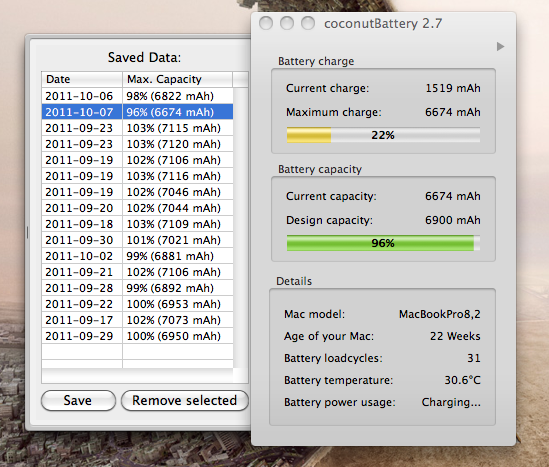Select the 2011-09-17 row
The height and width of the screenshot is (467, 549).
pos(137,320)
